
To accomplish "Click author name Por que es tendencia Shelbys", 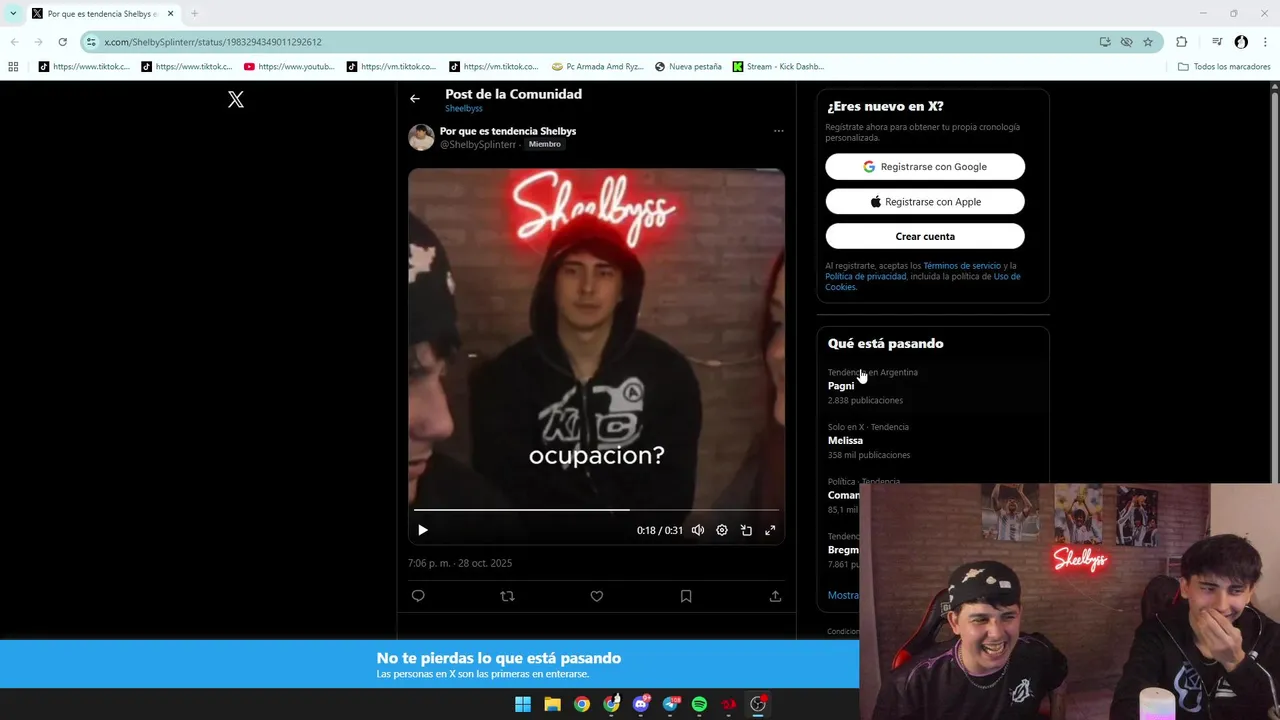I will tap(508, 131).
